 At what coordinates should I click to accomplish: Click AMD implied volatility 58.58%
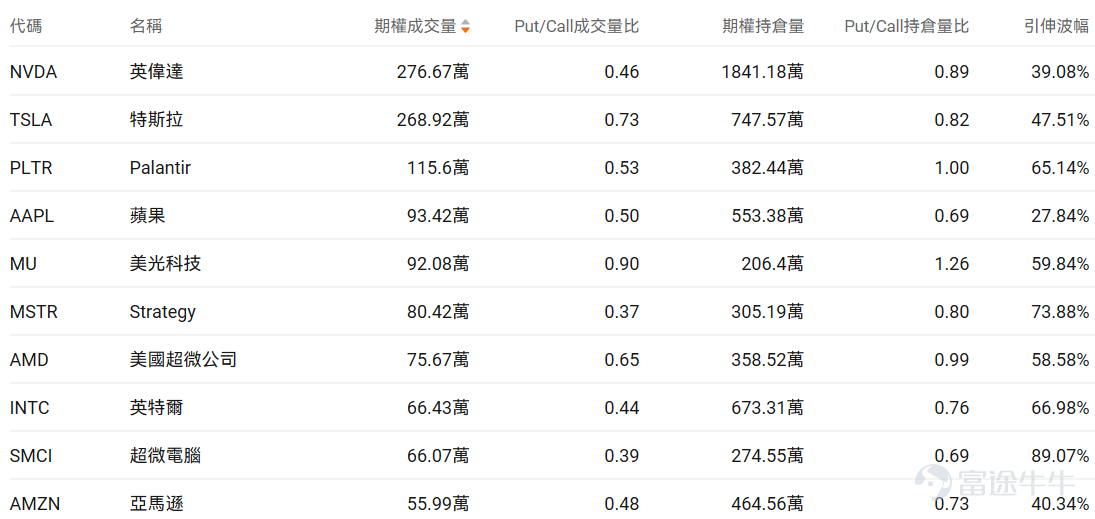click(1060, 360)
